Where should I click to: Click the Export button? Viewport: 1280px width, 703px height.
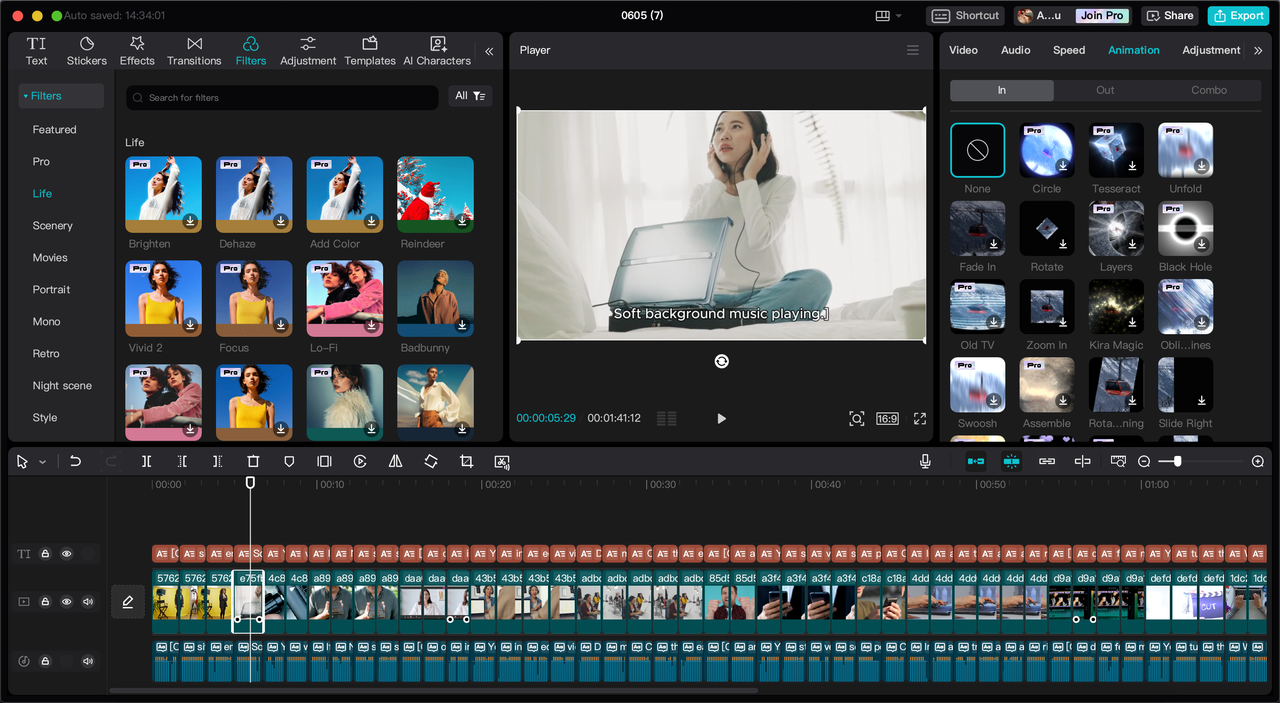pyautogui.click(x=1238, y=15)
